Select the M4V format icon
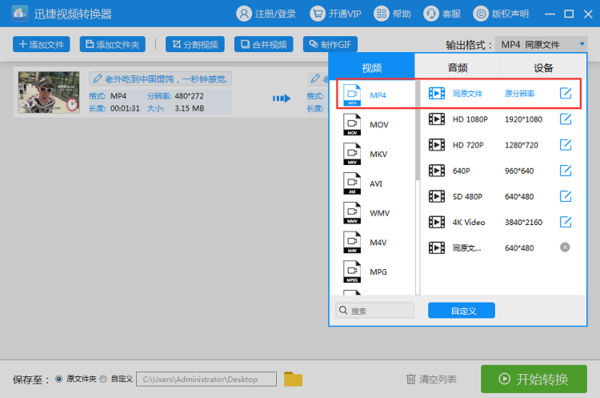The height and width of the screenshot is (398, 600). tap(352, 242)
